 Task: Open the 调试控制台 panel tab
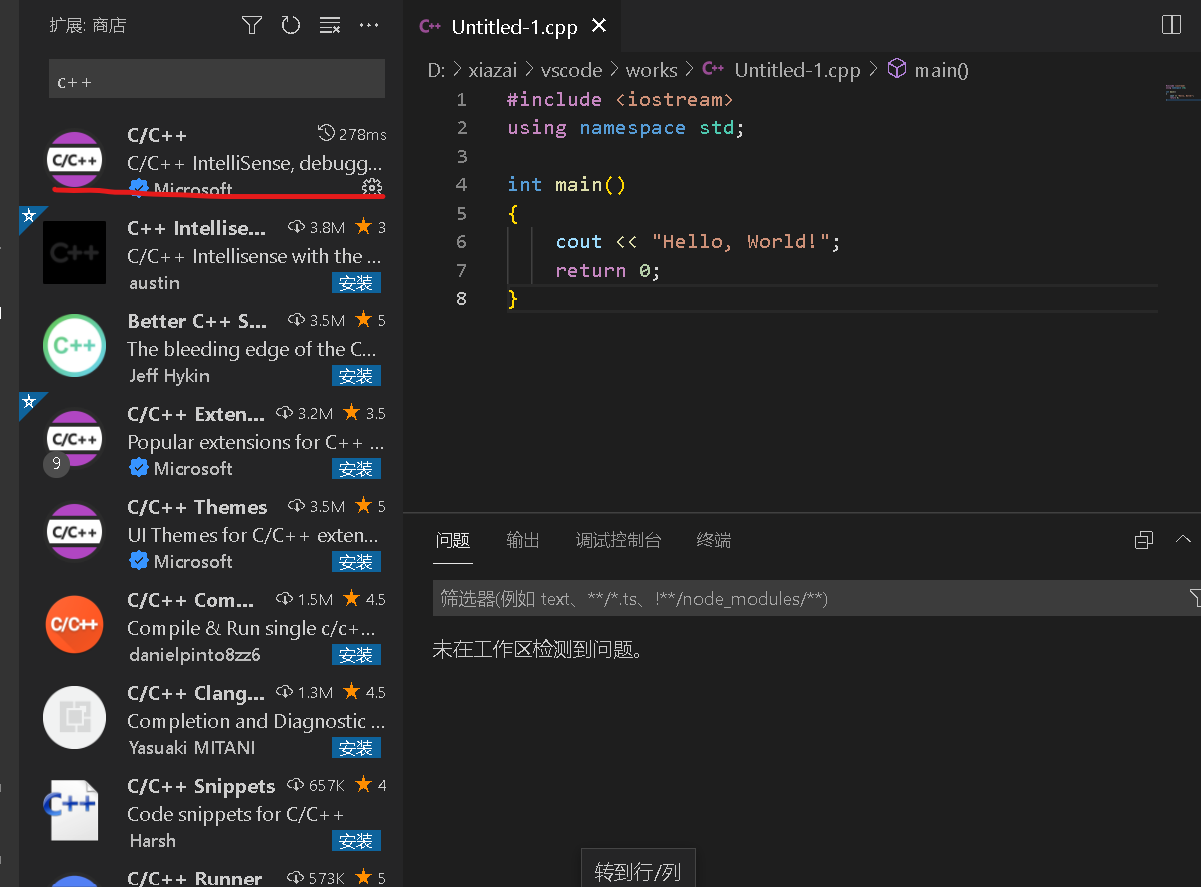(619, 540)
